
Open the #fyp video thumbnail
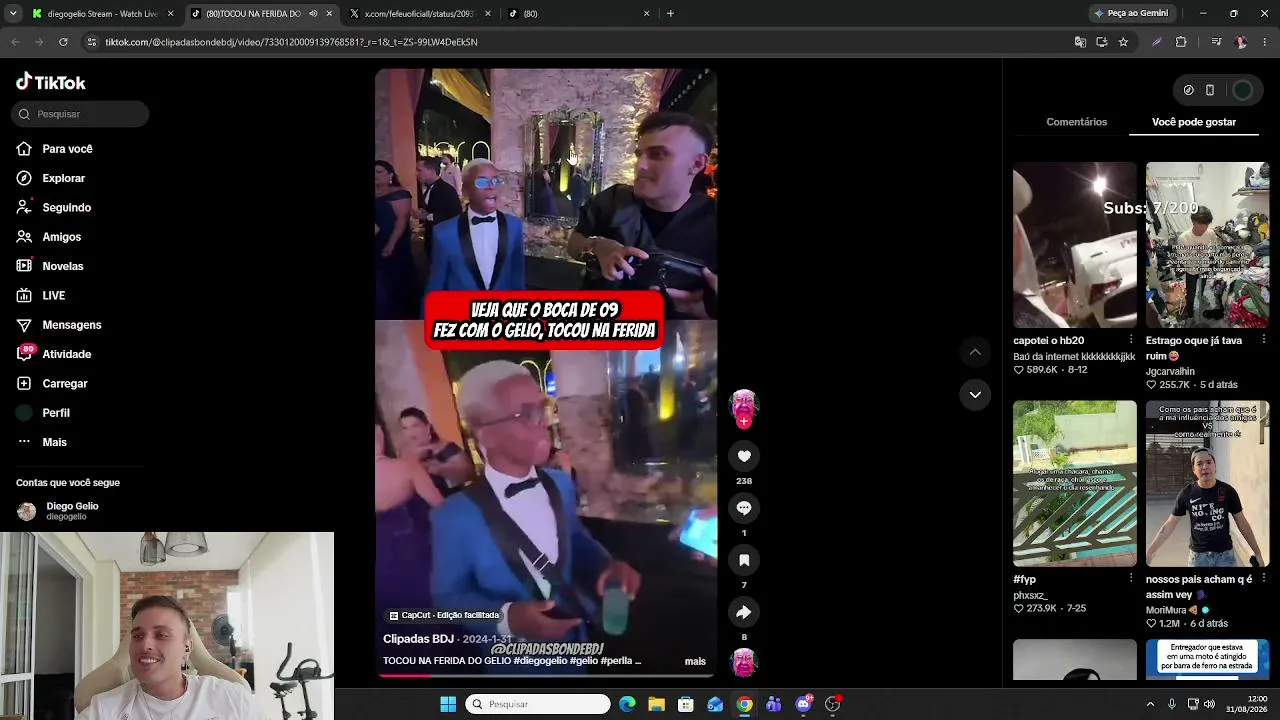click(x=1075, y=484)
